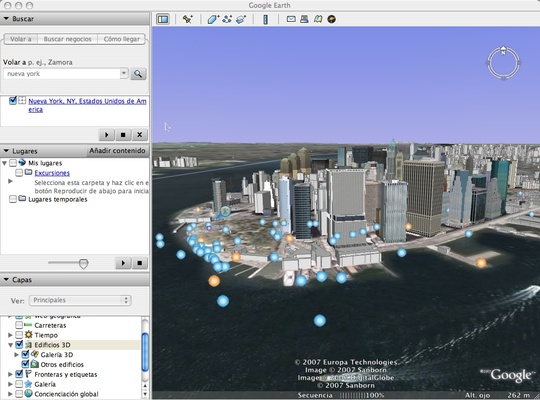Image resolution: width=540 pixels, height=400 pixels.
Task: Click the magnifier search button
Action: [138, 74]
